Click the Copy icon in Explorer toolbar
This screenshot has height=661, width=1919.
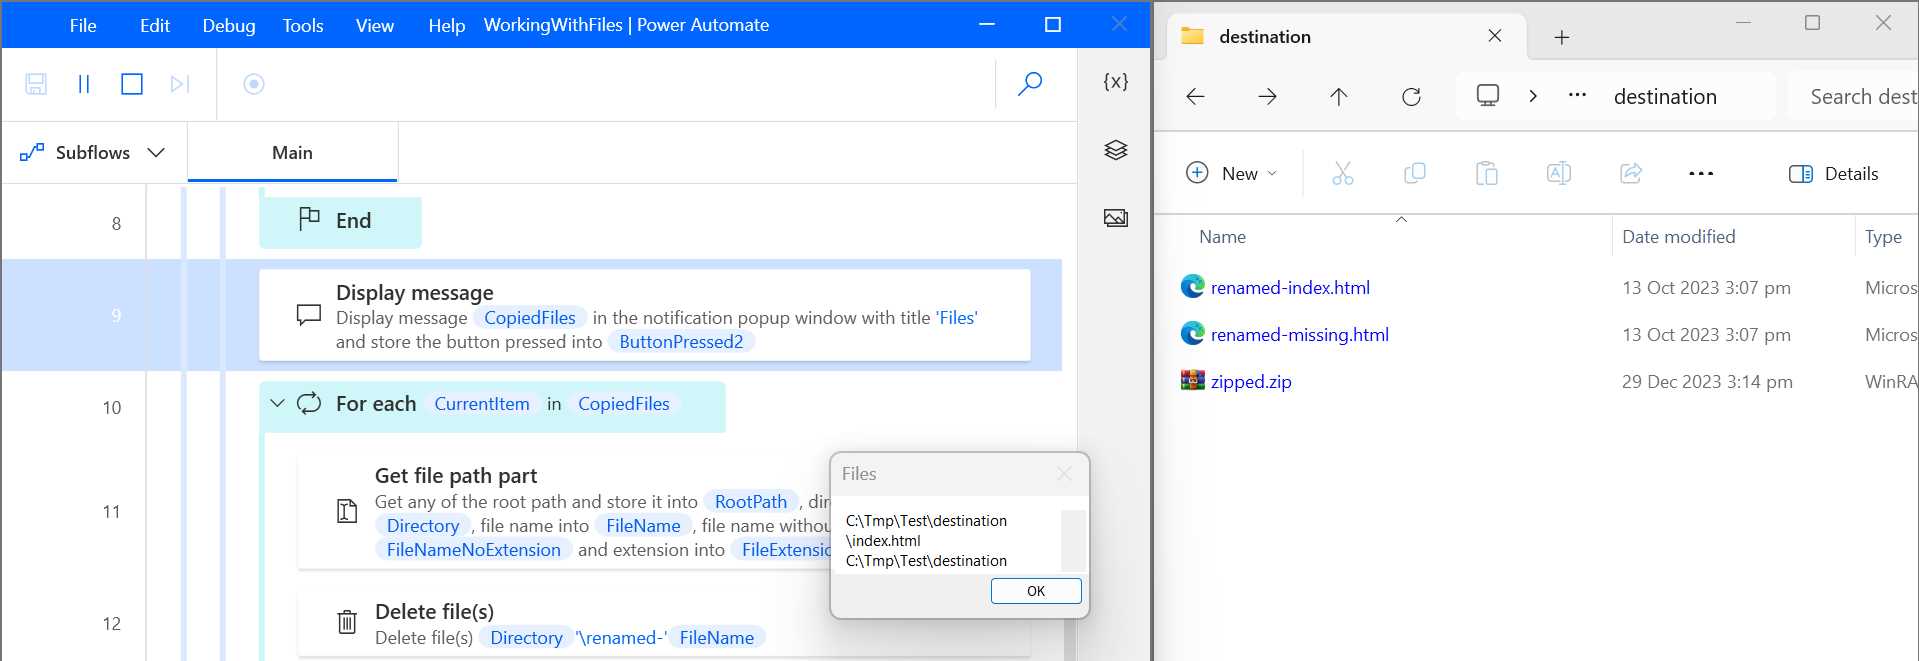point(1415,173)
